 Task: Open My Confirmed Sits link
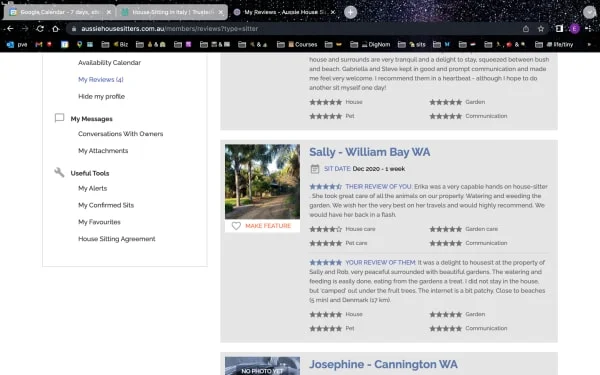(106, 205)
